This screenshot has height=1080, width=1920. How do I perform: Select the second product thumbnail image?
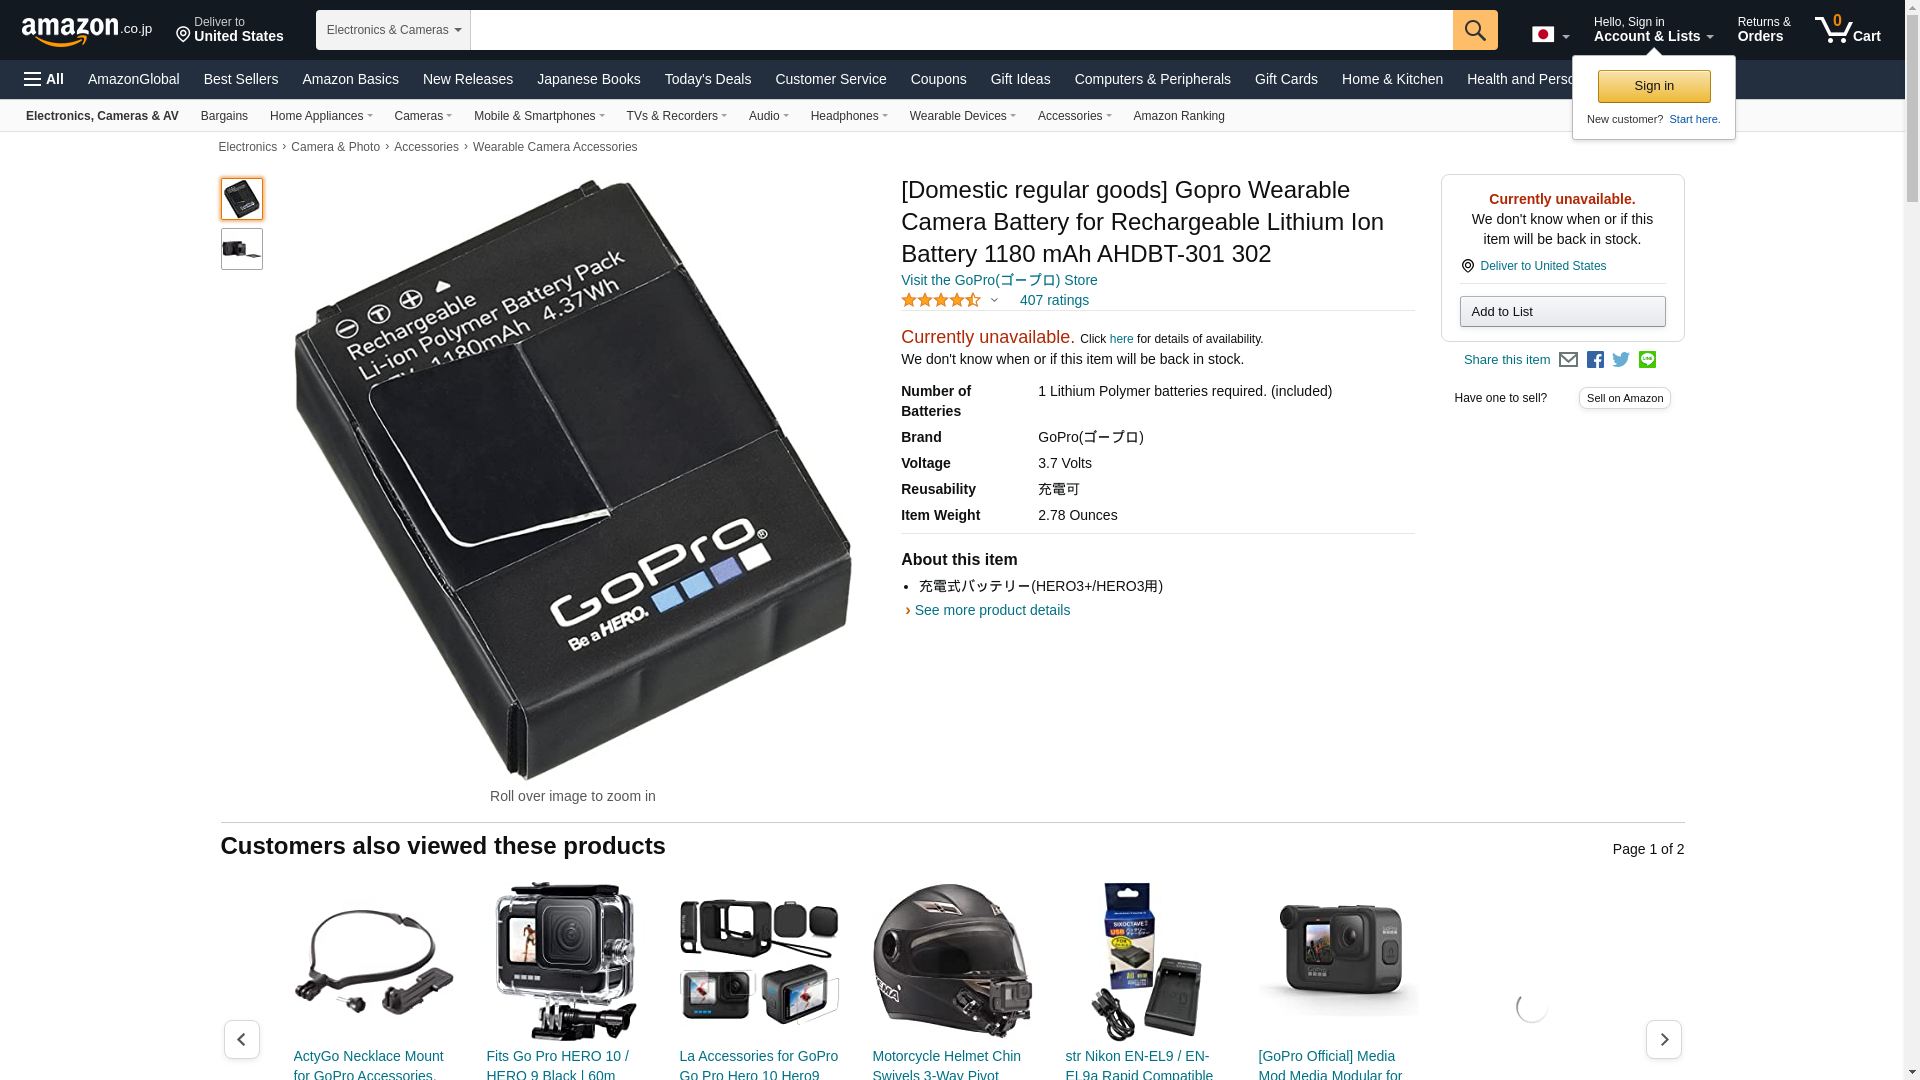(242, 249)
